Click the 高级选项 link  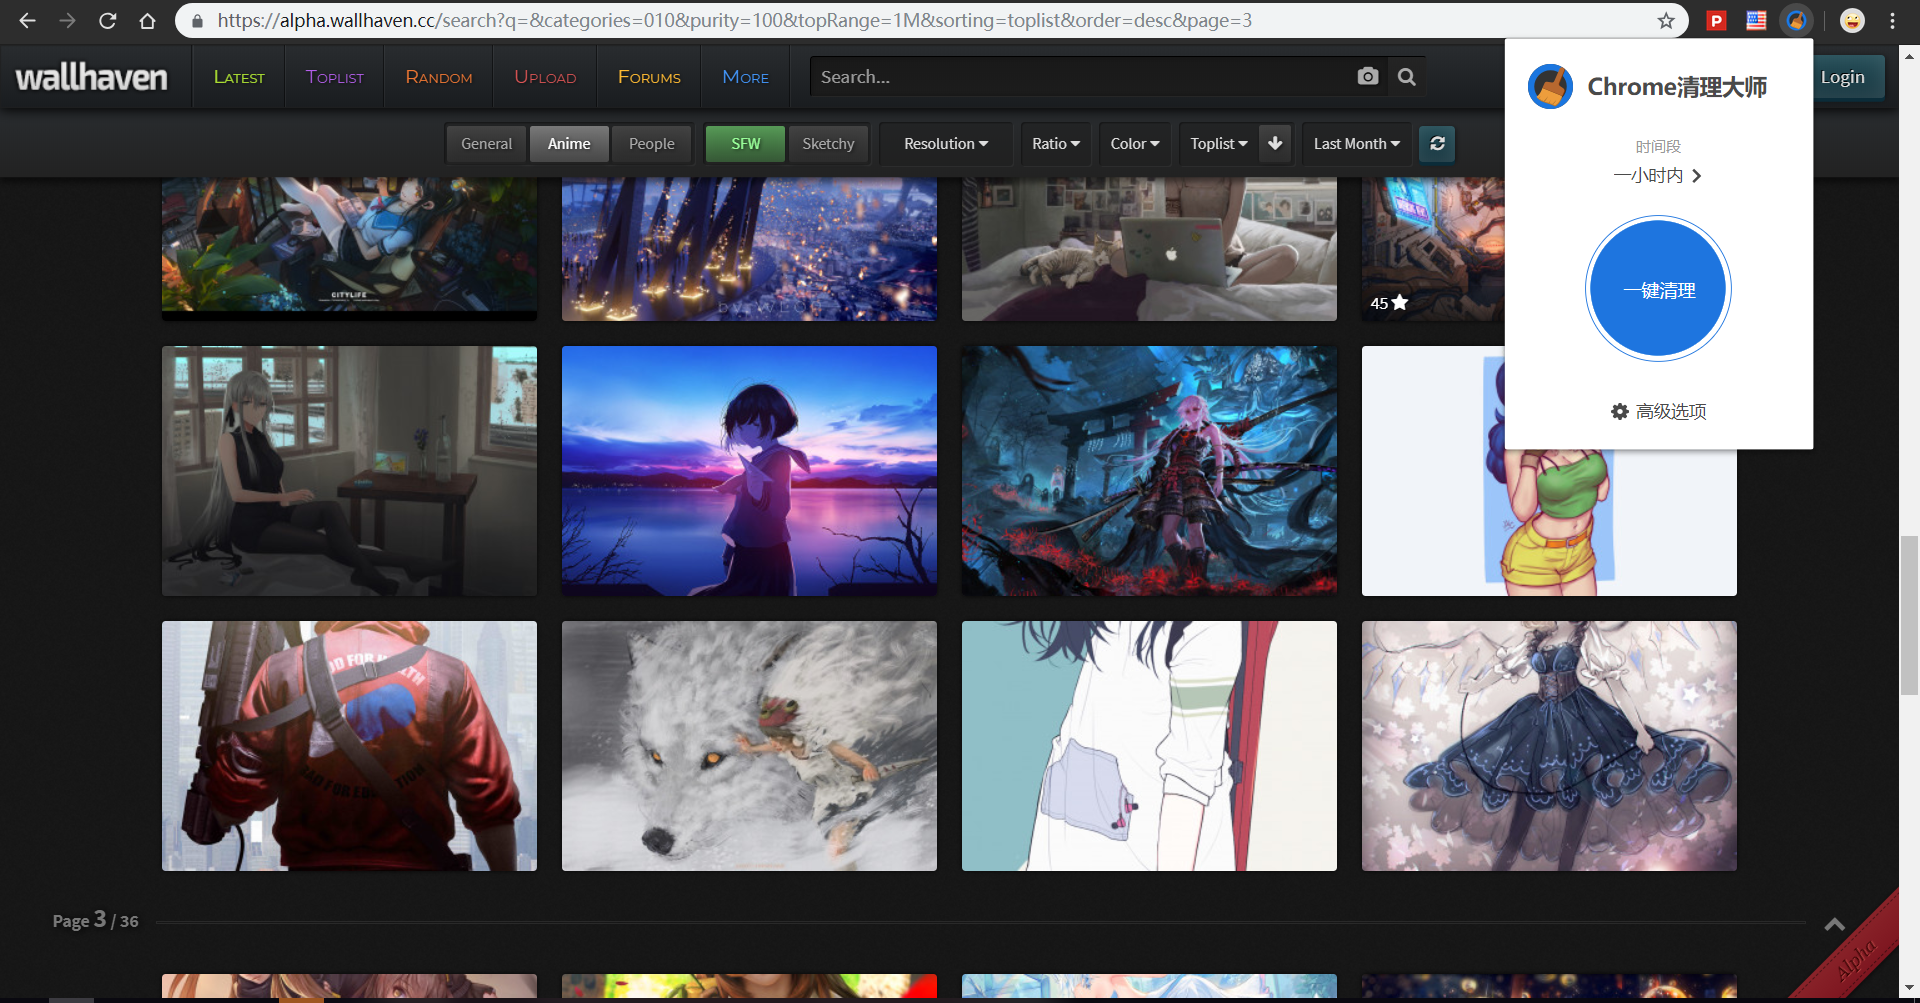coord(1671,411)
